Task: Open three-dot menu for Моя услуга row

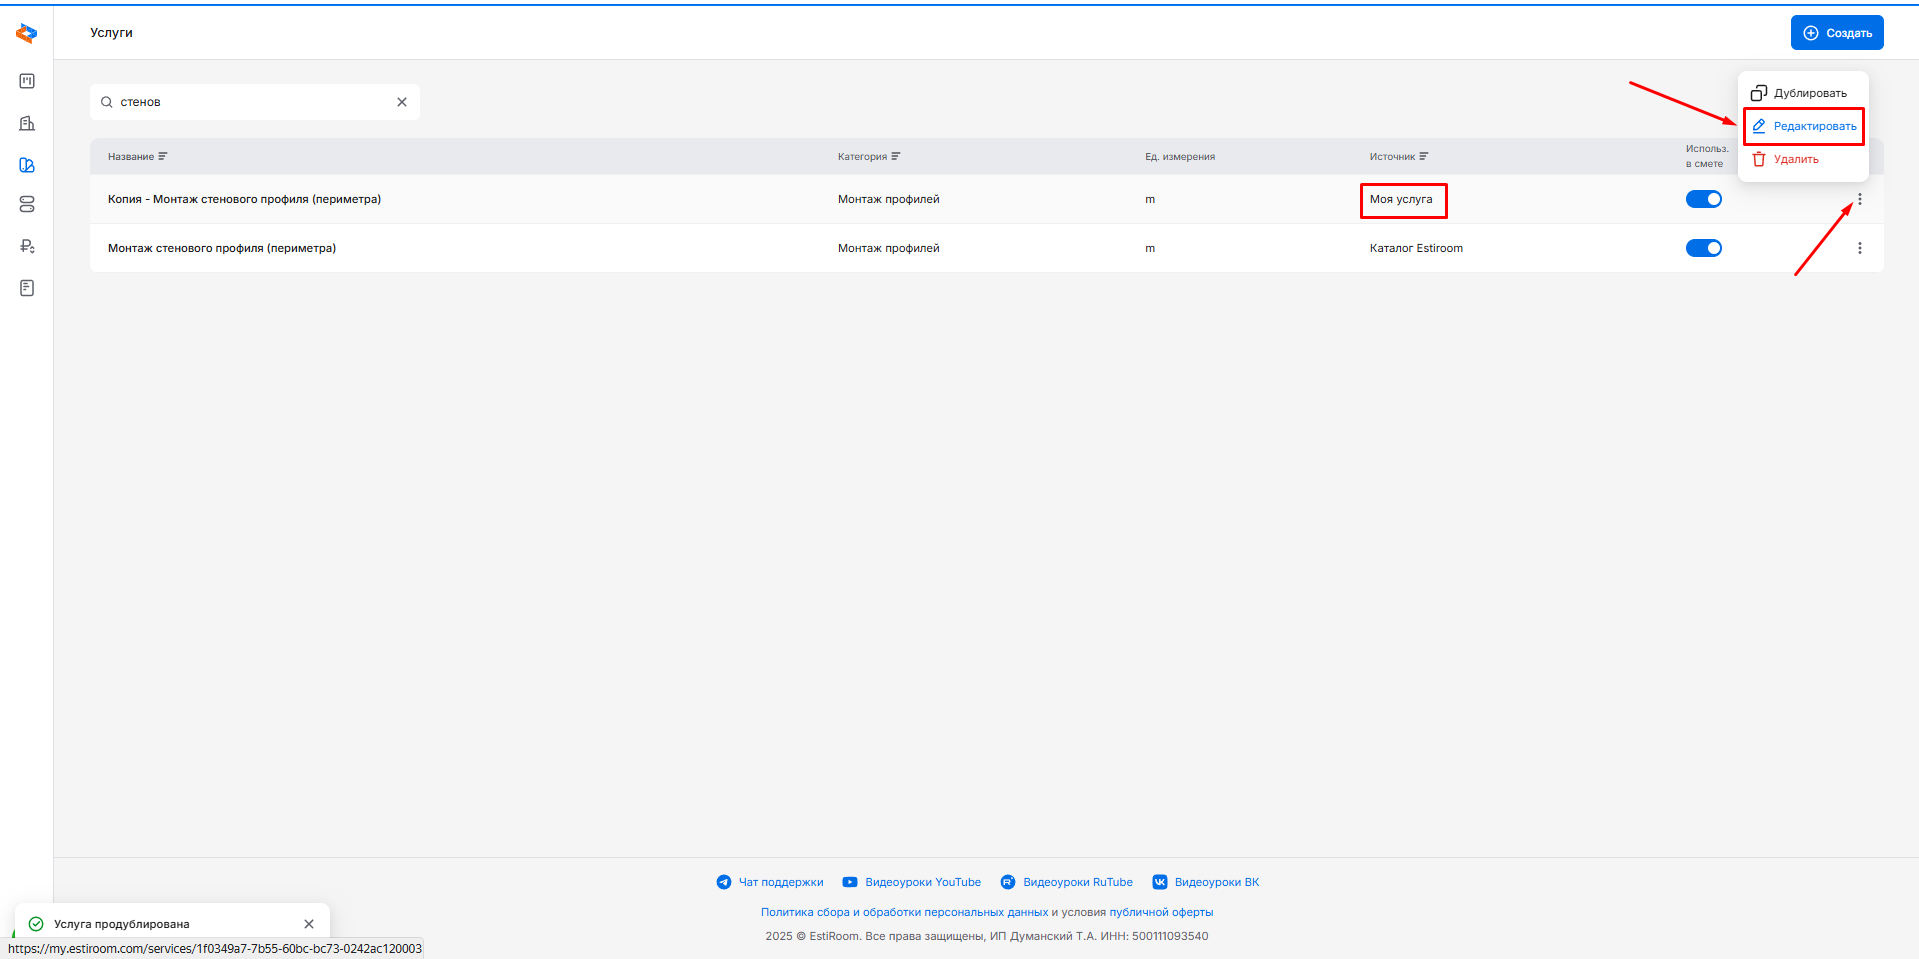Action: (x=1859, y=199)
